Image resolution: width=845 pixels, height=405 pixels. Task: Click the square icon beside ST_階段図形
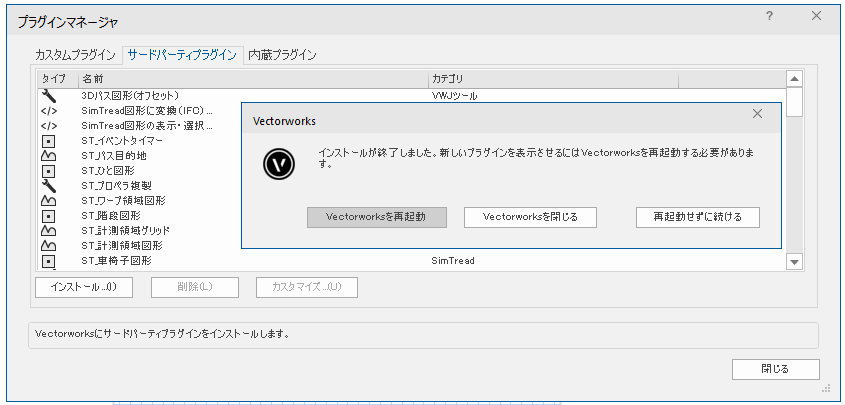coord(49,216)
